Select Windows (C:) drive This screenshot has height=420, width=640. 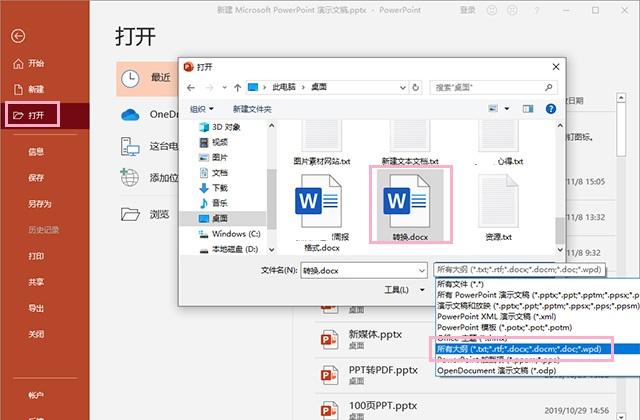pyautogui.click(x=231, y=234)
